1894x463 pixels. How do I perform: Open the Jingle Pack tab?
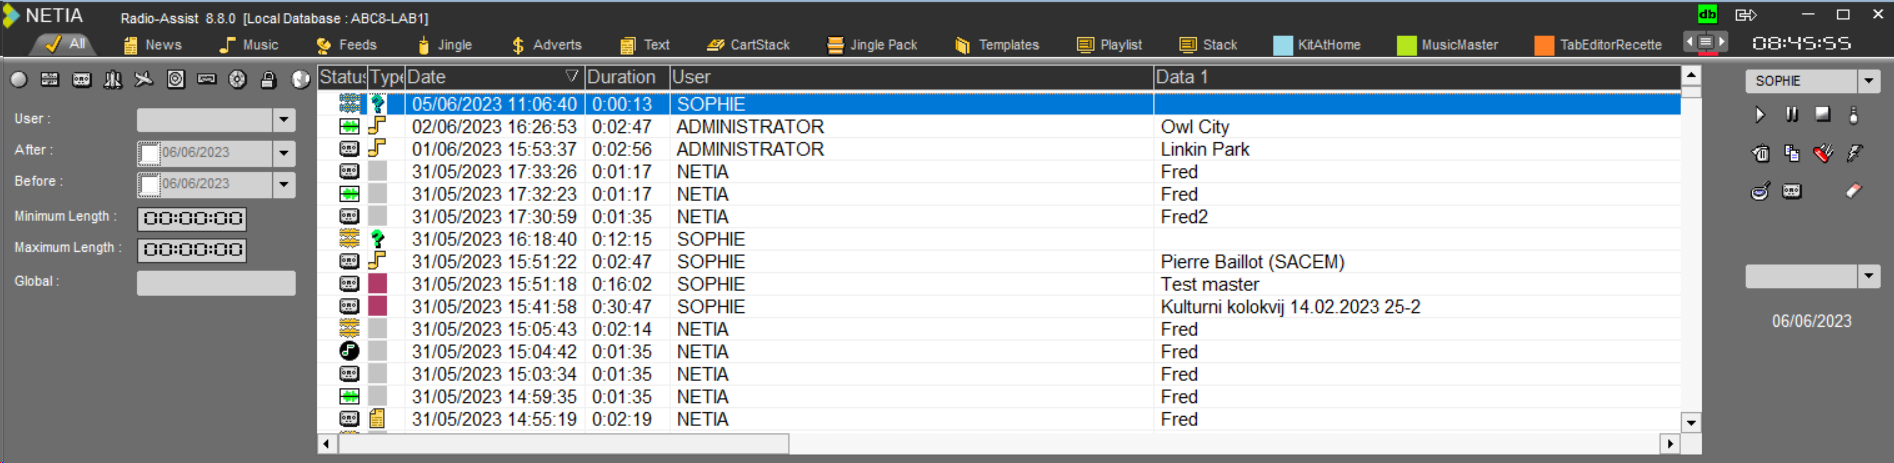point(872,45)
